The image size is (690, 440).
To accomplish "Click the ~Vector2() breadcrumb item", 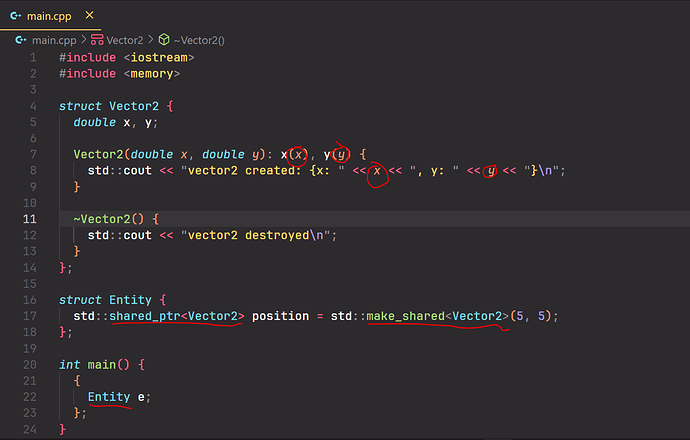I will [199, 40].
